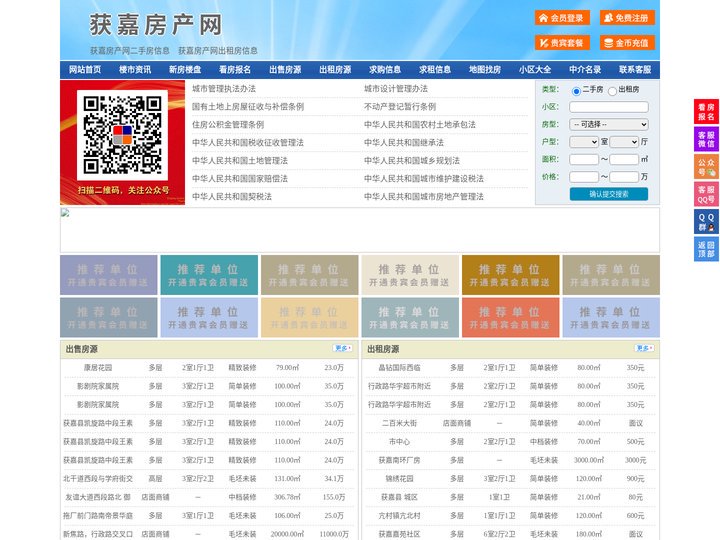Click the maximum 面积 input field
This screenshot has height=540, width=720.
(x=624, y=159)
